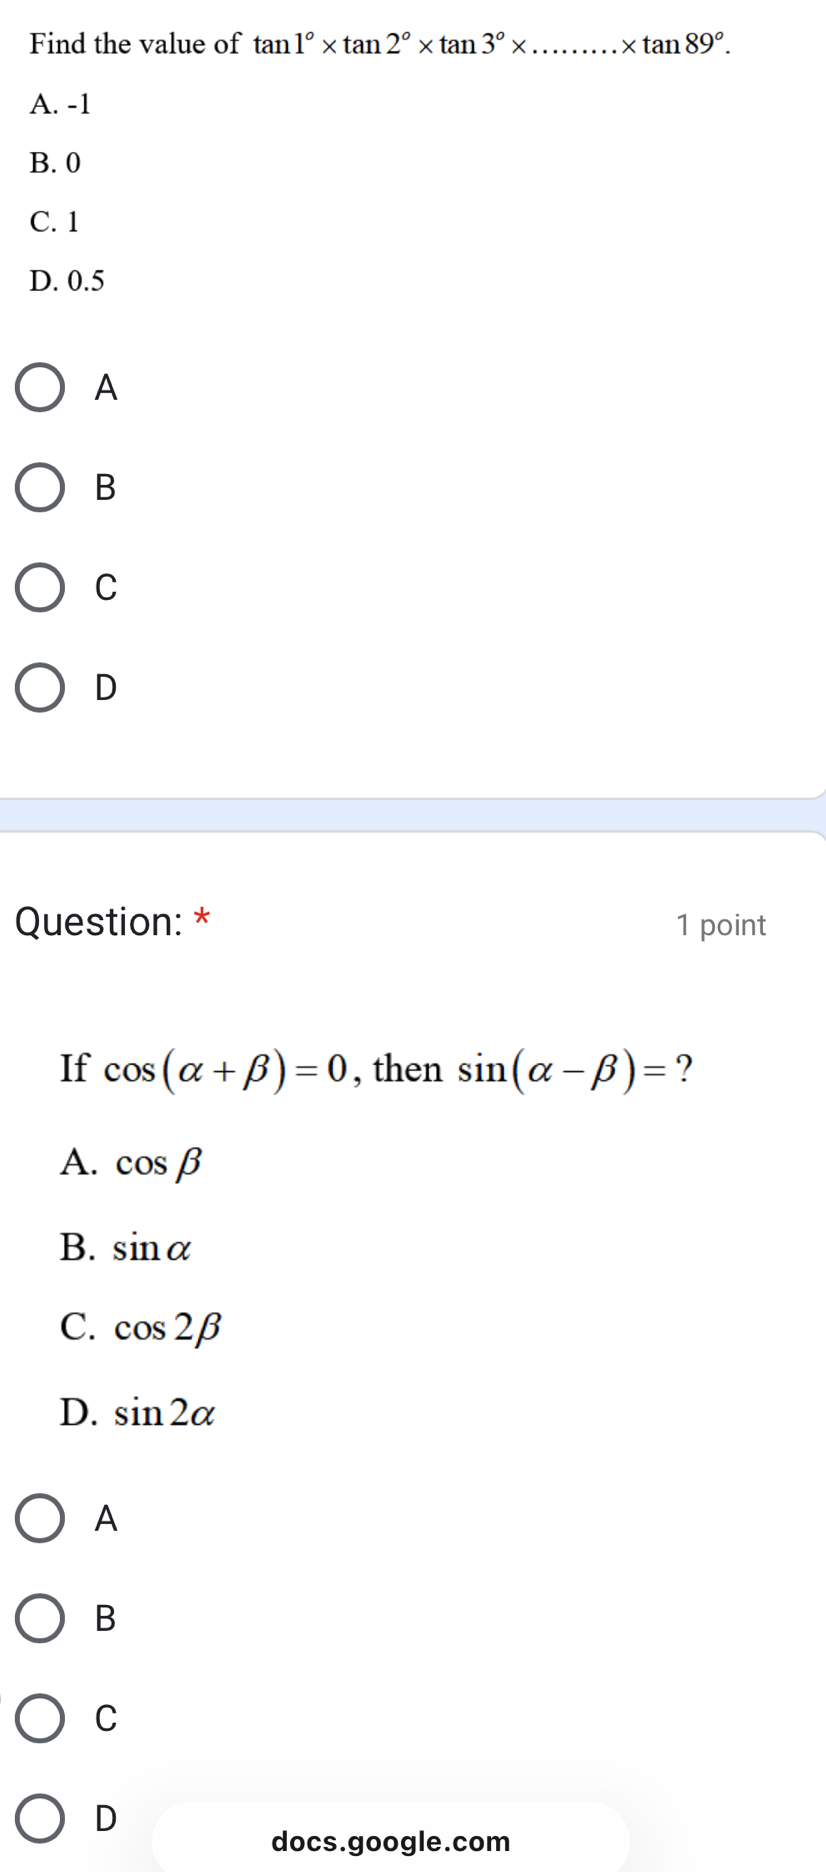Click the answer text 'A. -1'
826x1872 pixels.
coord(62,104)
